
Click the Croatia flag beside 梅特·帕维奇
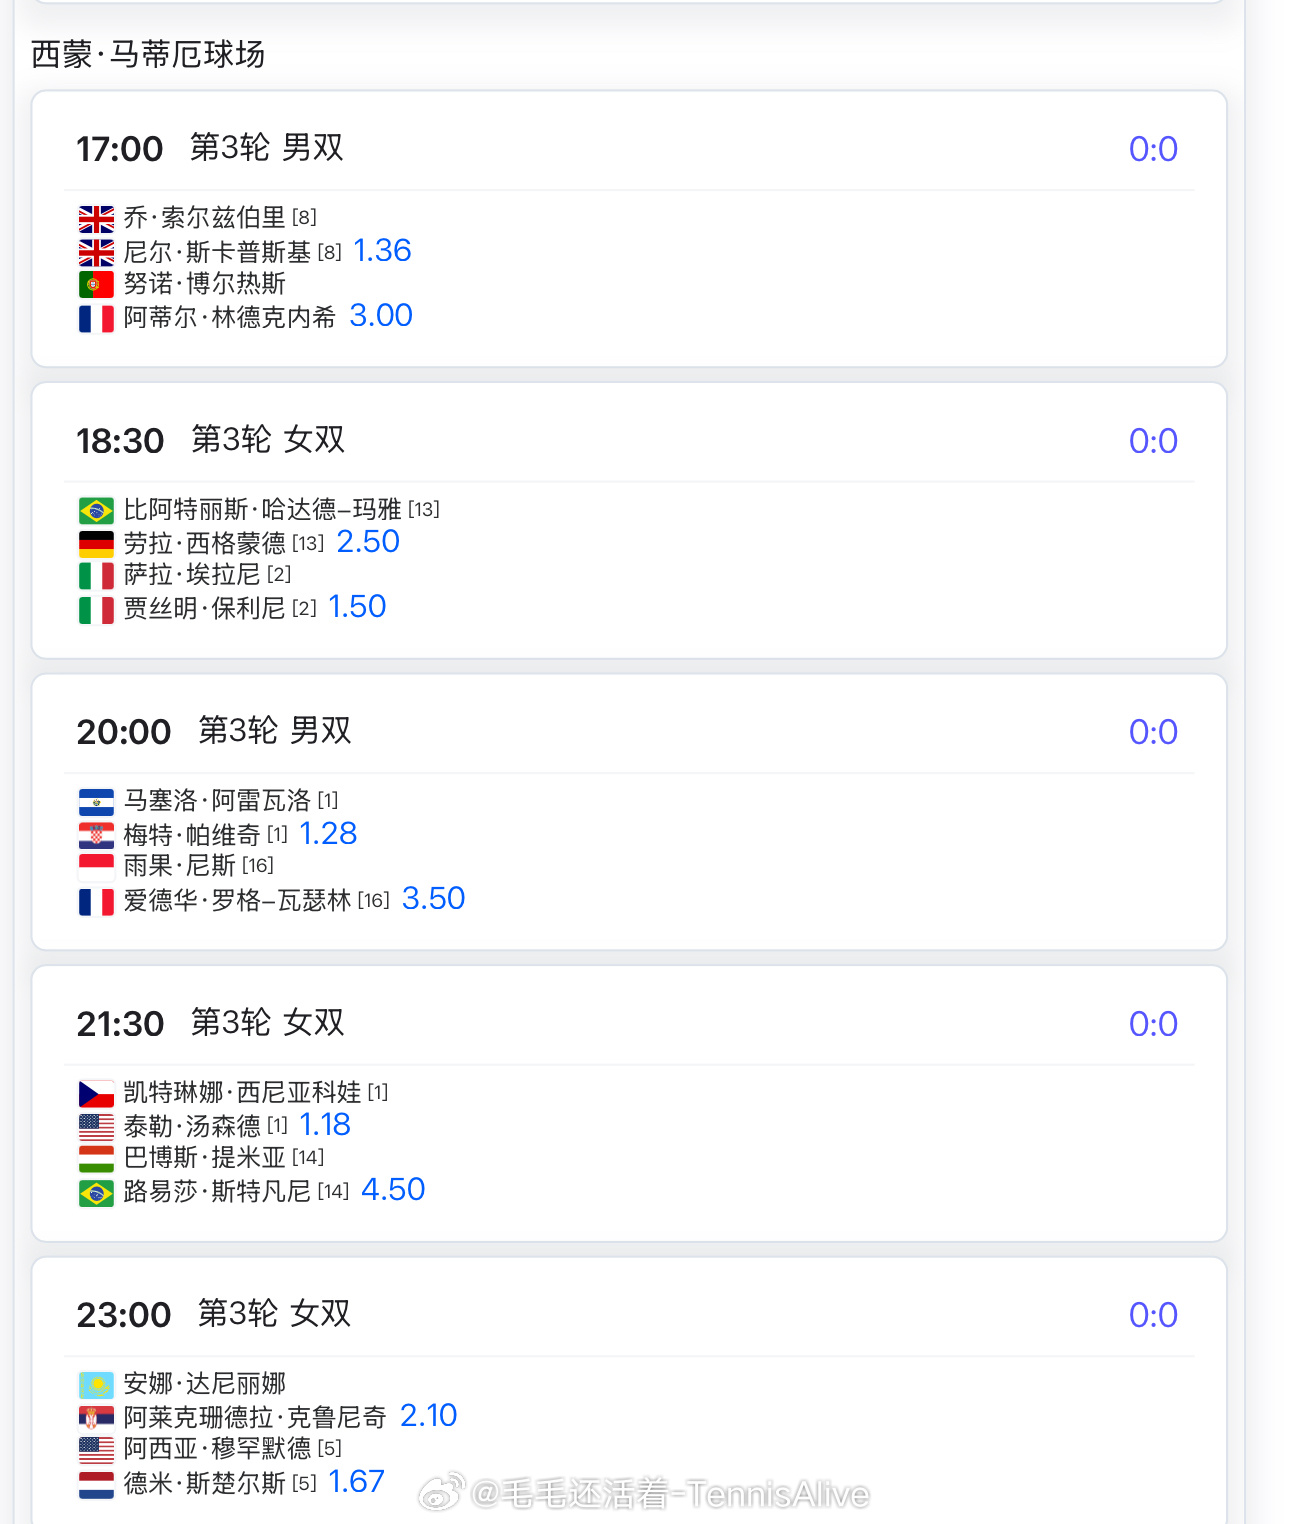point(96,835)
